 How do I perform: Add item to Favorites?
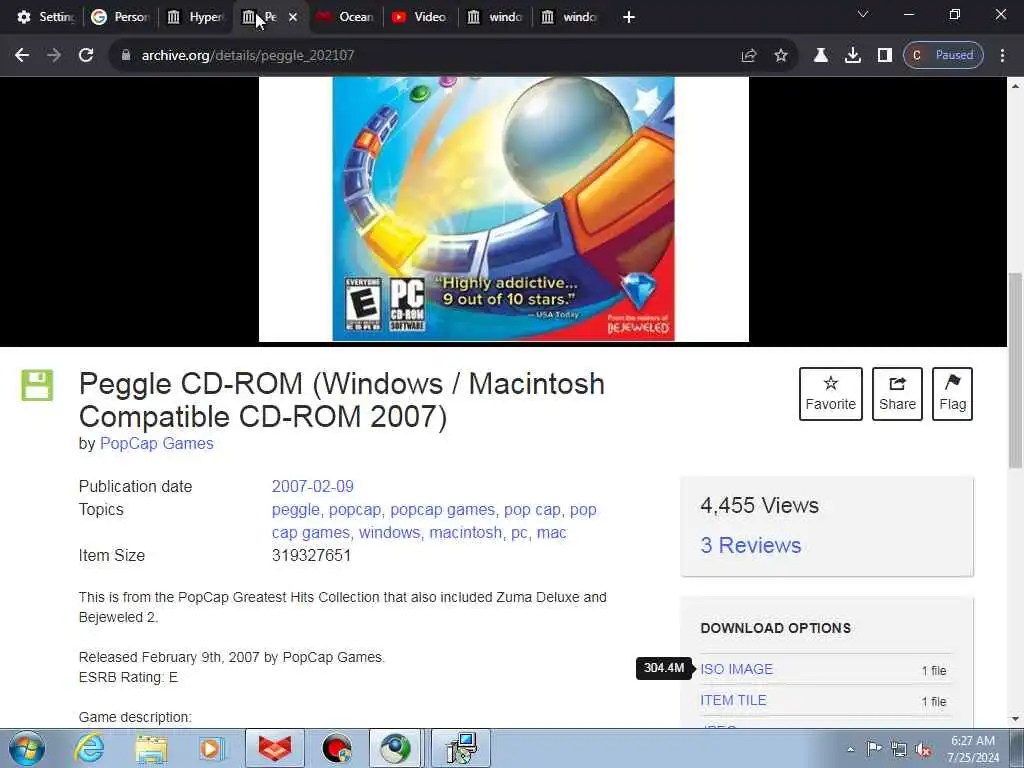[831, 394]
